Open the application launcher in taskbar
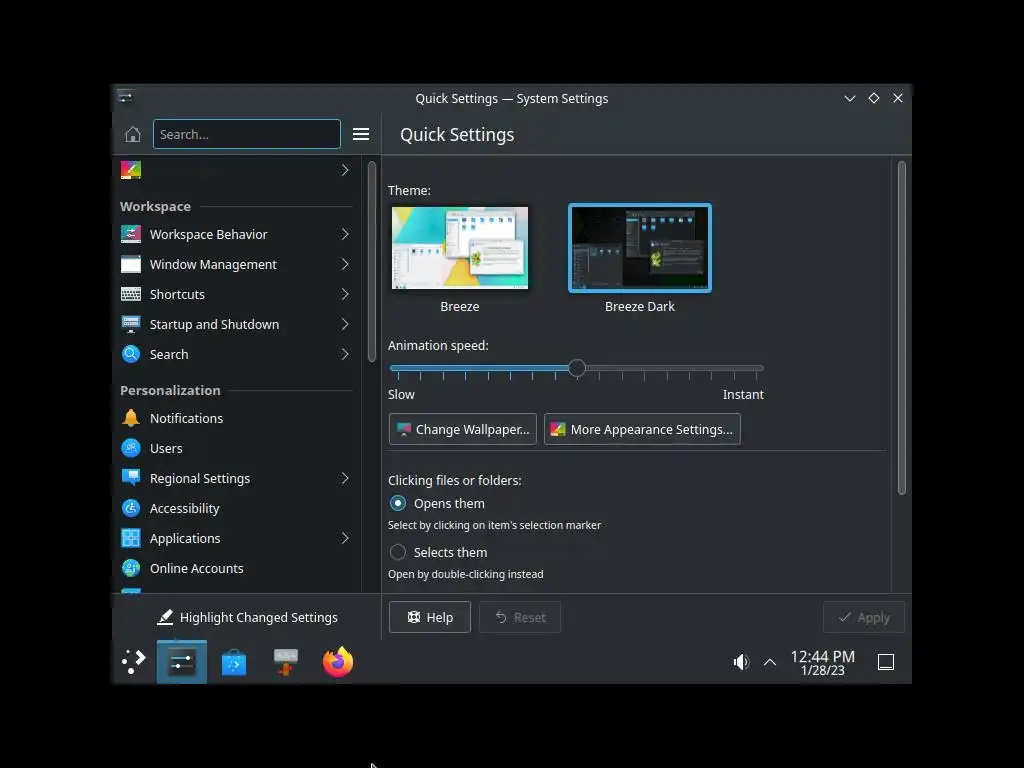The height and width of the screenshot is (768, 1024). 133,662
